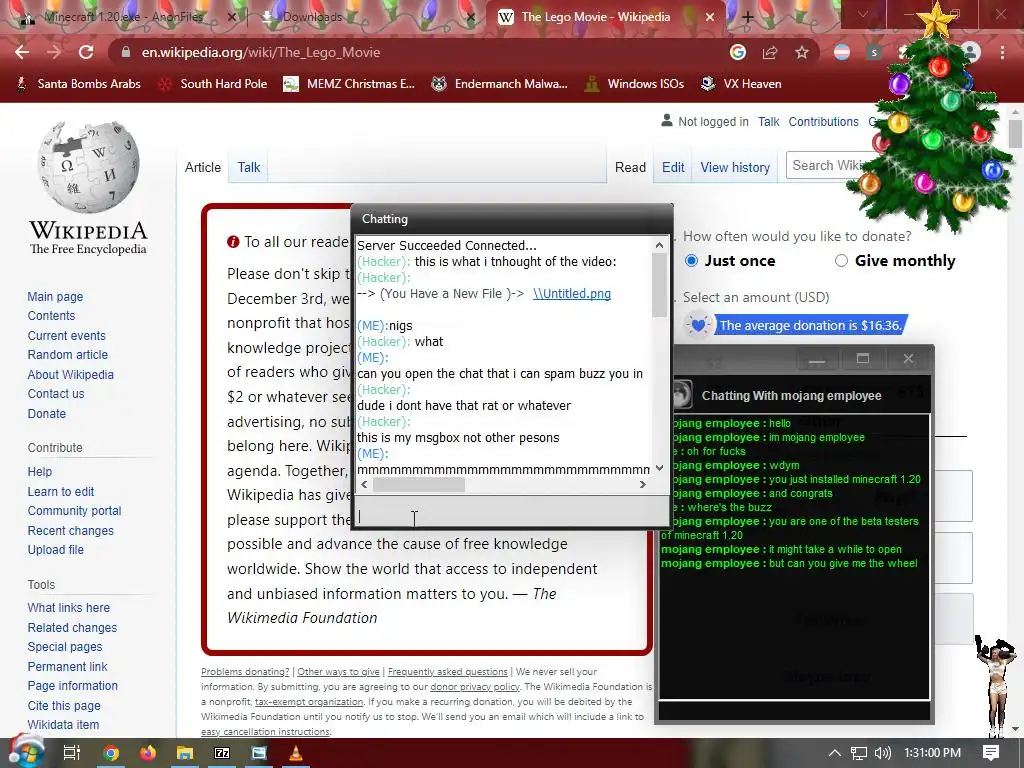Open VLC media player from the taskbar
The height and width of the screenshot is (768, 1024).
[296, 753]
